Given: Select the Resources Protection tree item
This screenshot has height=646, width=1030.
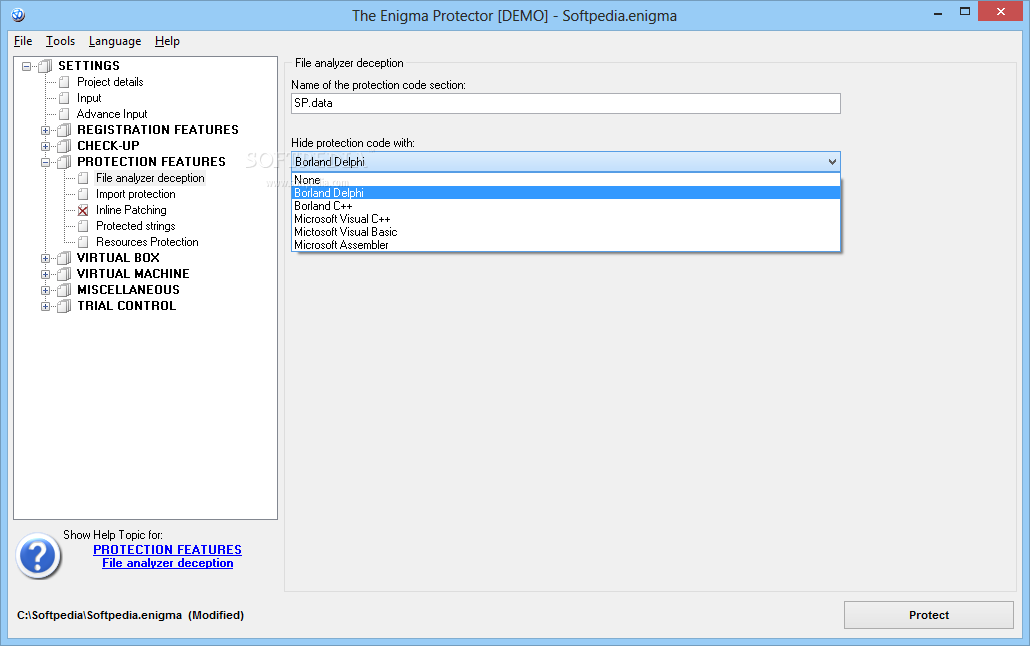Looking at the screenshot, I should point(147,242).
